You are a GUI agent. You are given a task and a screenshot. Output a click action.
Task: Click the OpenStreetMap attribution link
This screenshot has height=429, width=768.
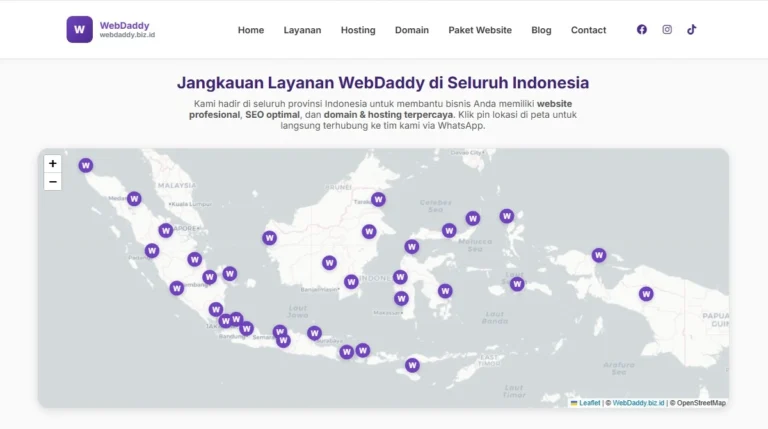click(701, 403)
